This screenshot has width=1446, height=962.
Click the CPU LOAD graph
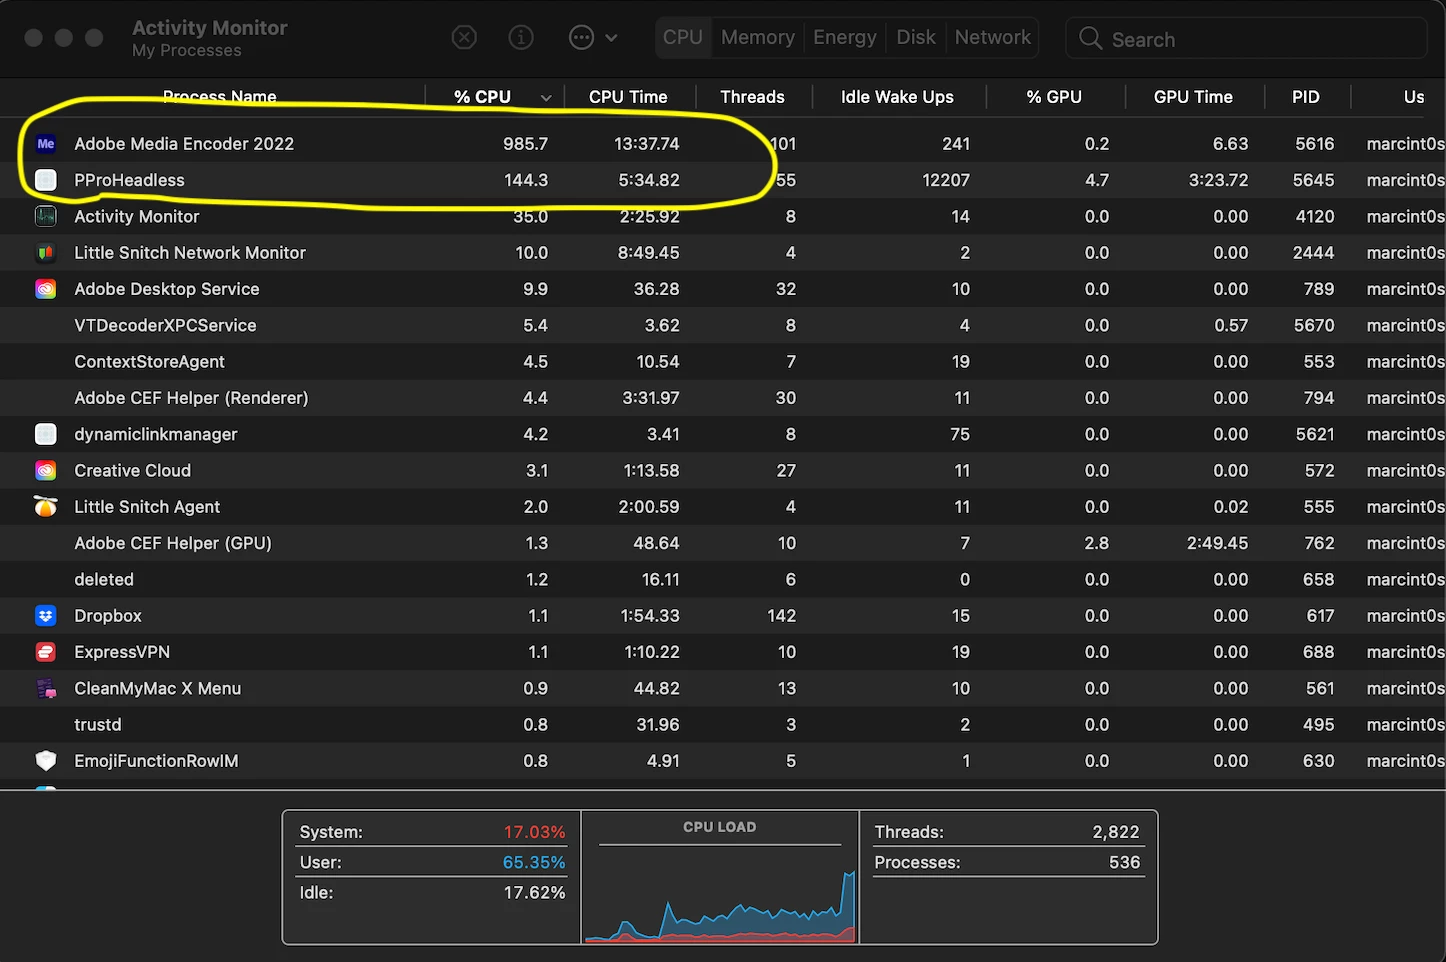tap(720, 893)
